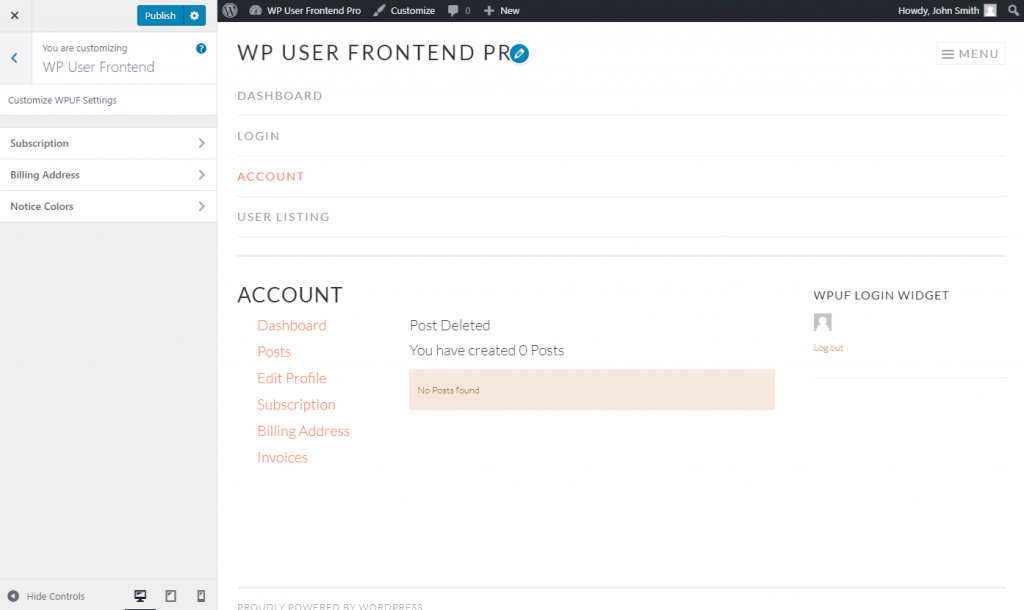Click the help question mark icon in customizer panel

tap(202, 47)
